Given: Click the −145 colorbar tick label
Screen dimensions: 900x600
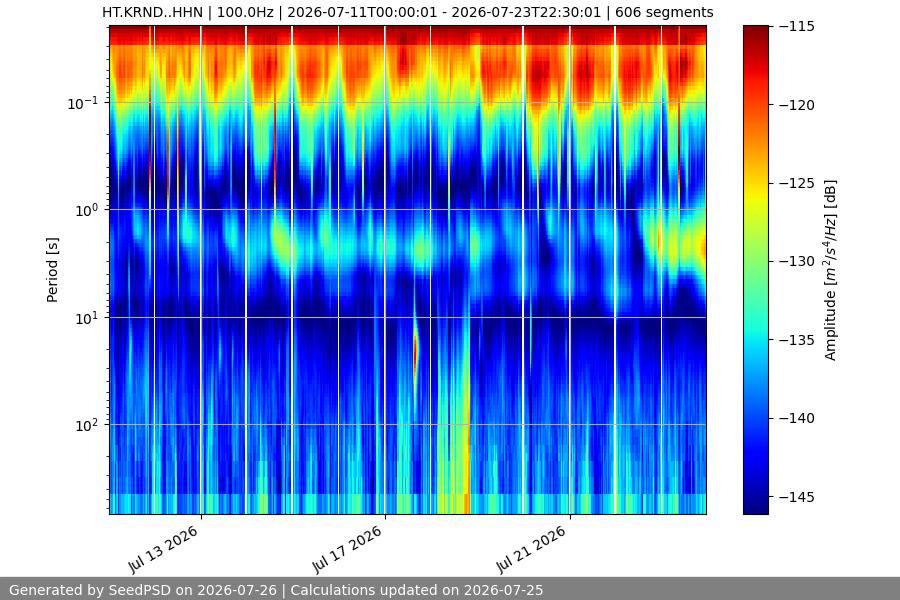Looking at the screenshot, I should click(797, 497).
